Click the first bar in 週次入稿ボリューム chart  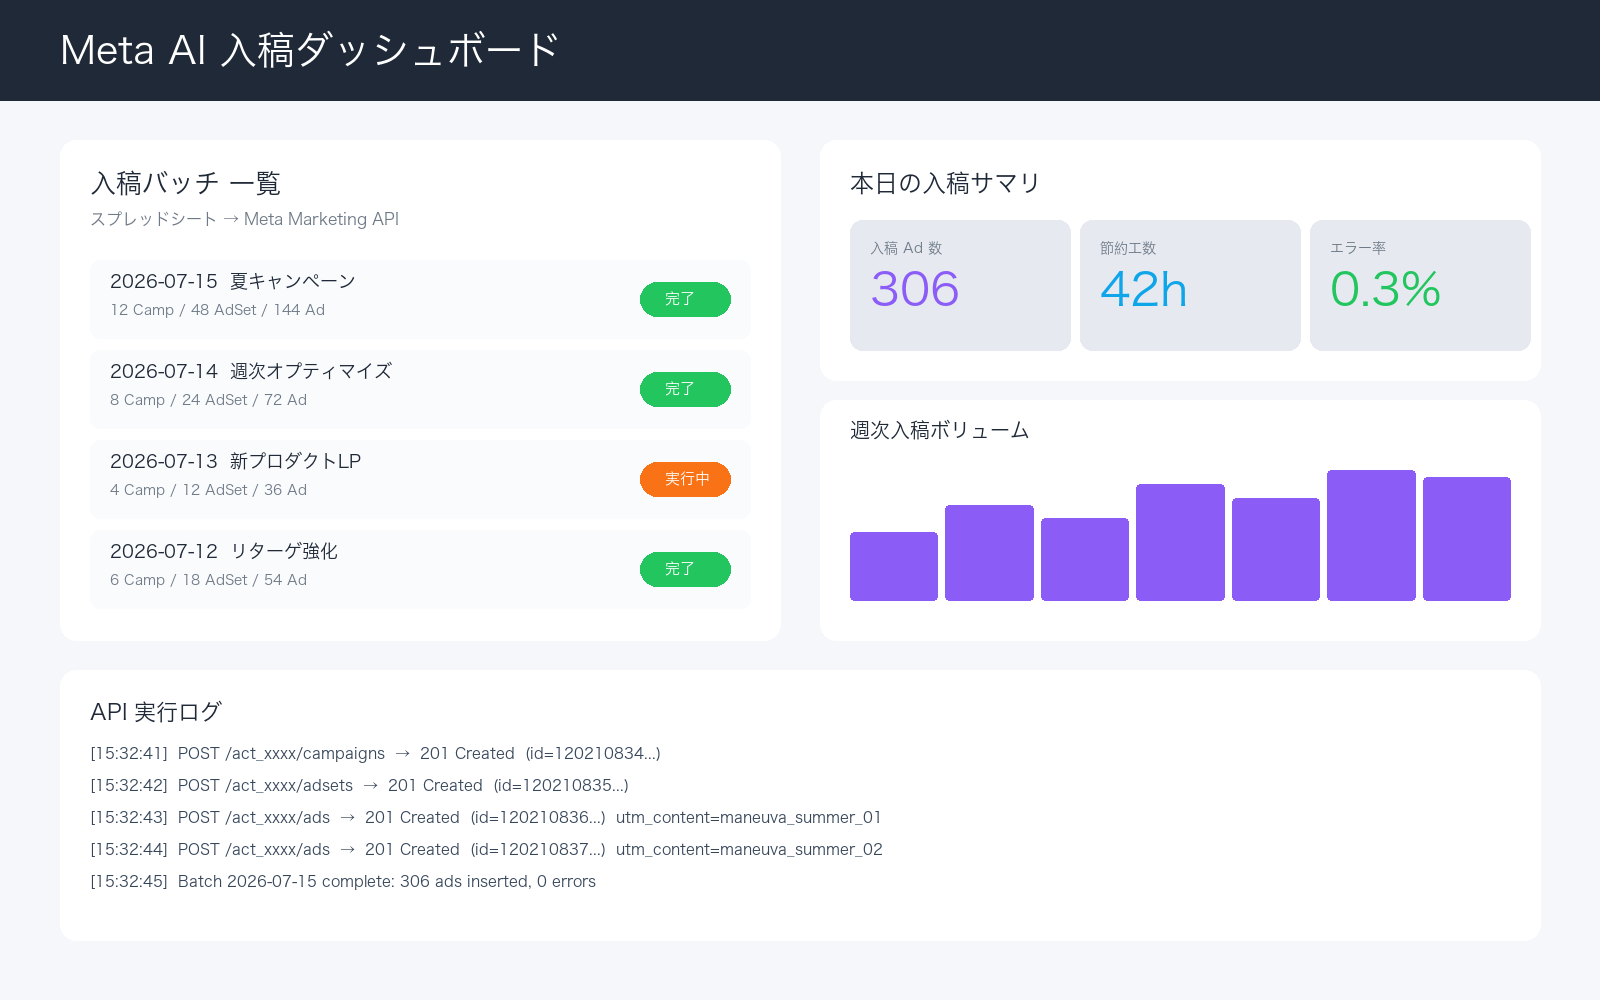pos(894,566)
